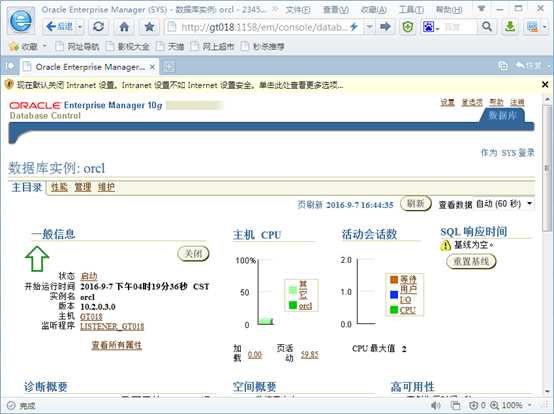
Task: Close the Oracle Enterprise Manager tab
Action: tap(152, 67)
